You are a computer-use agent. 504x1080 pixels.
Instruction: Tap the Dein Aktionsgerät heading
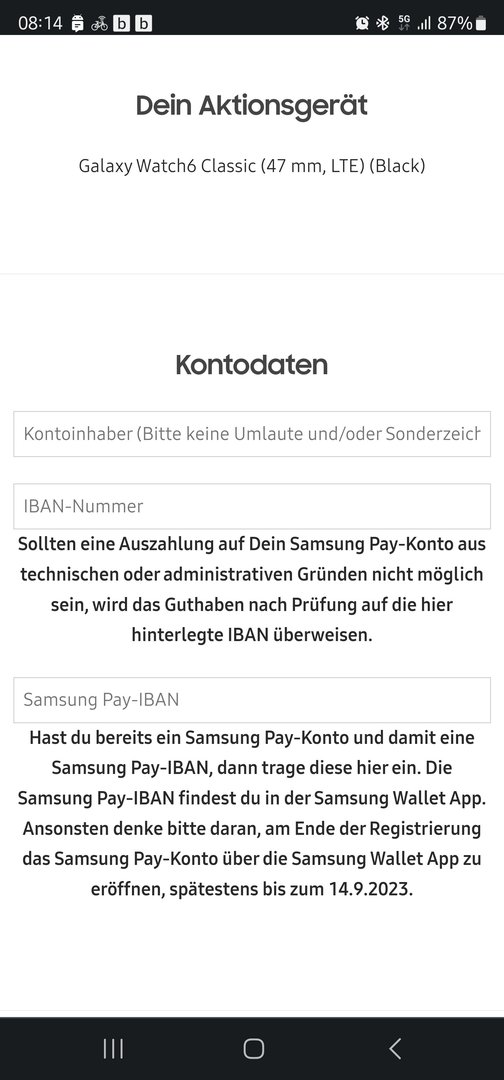point(252,106)
